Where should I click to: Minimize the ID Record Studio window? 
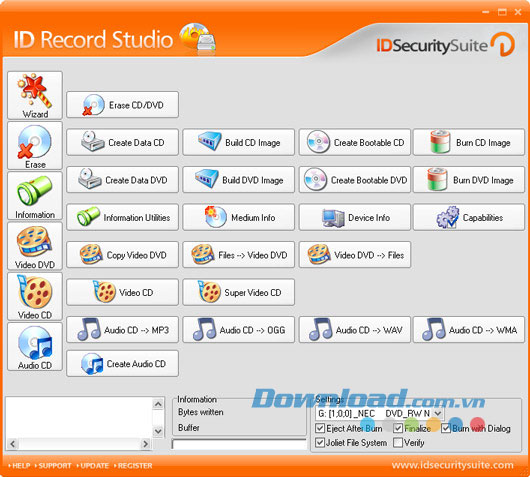(486, 12)
